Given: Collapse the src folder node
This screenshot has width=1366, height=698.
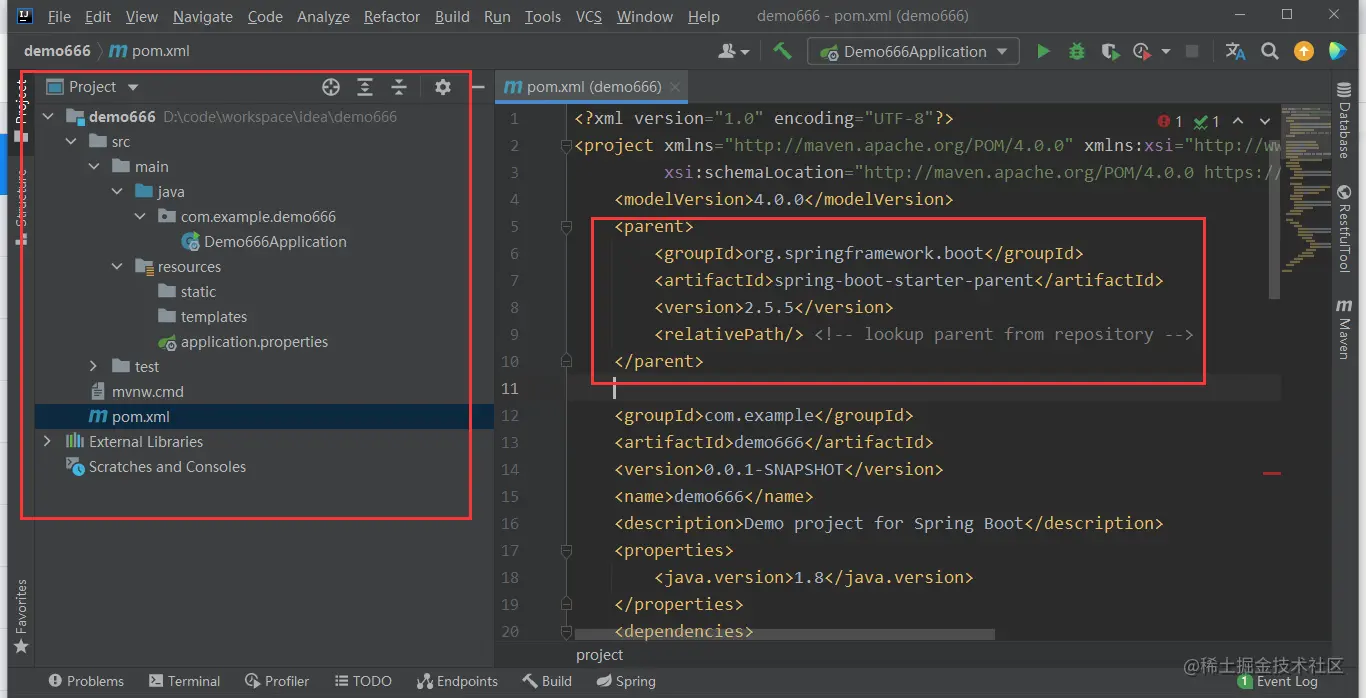Looking at the screenshot, I should tap(71, 142).
